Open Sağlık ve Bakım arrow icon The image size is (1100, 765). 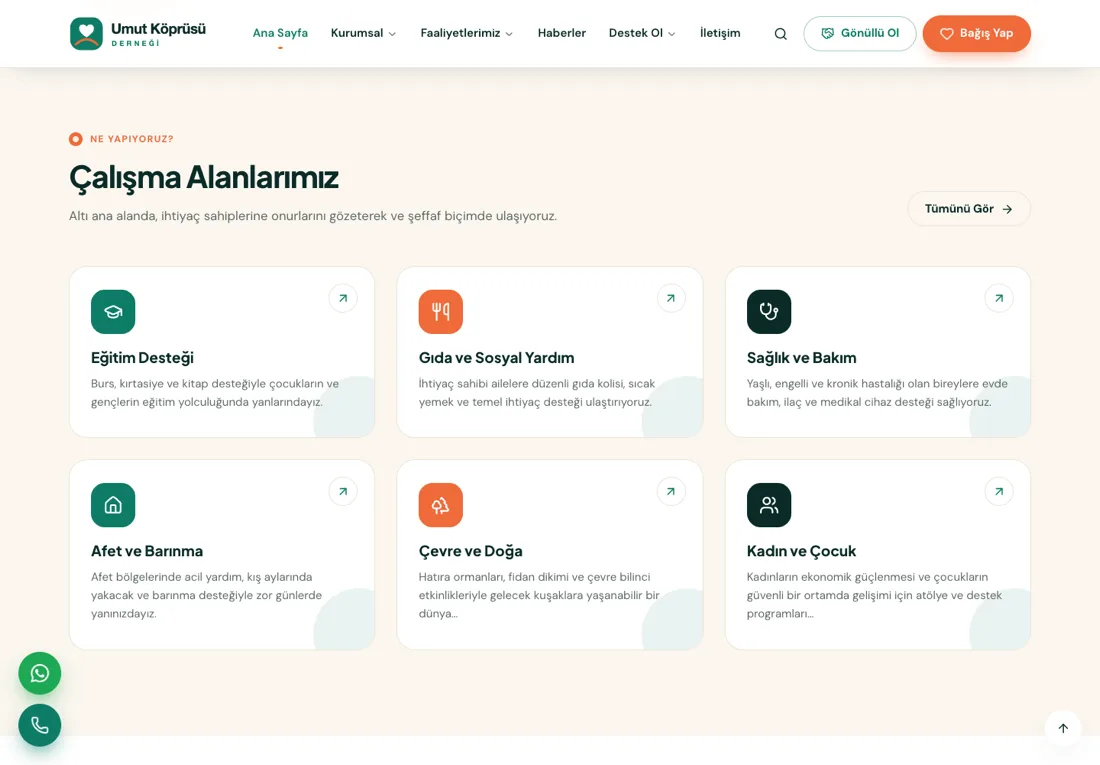pos(999,298)
